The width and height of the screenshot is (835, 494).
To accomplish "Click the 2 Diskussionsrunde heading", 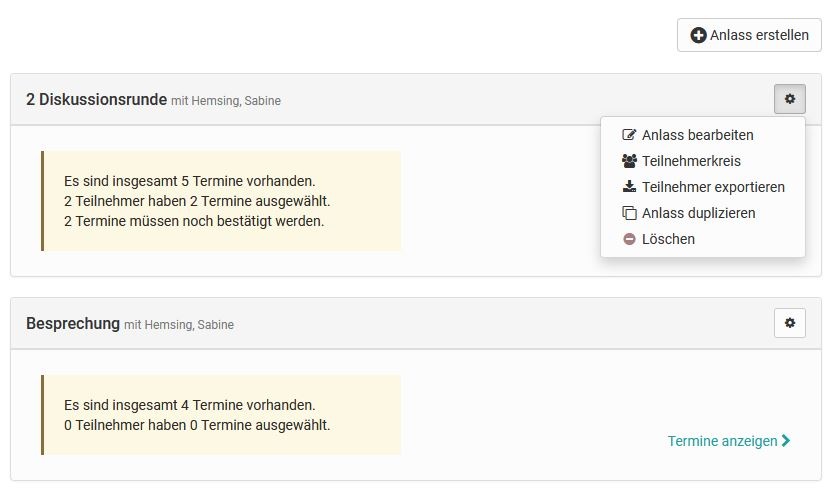I will click(x=96, y=99).
